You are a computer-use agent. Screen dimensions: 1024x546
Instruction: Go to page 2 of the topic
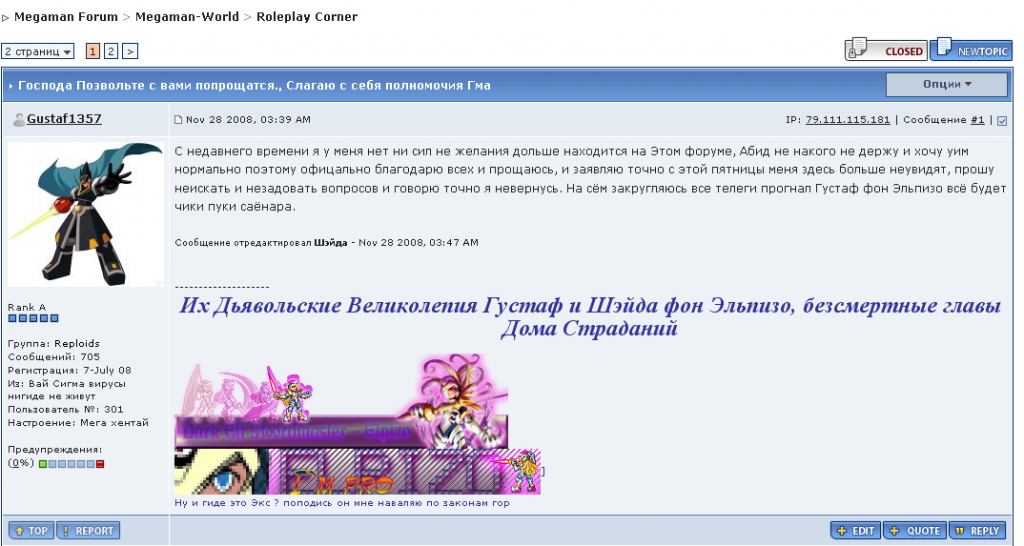coord(111,51)
